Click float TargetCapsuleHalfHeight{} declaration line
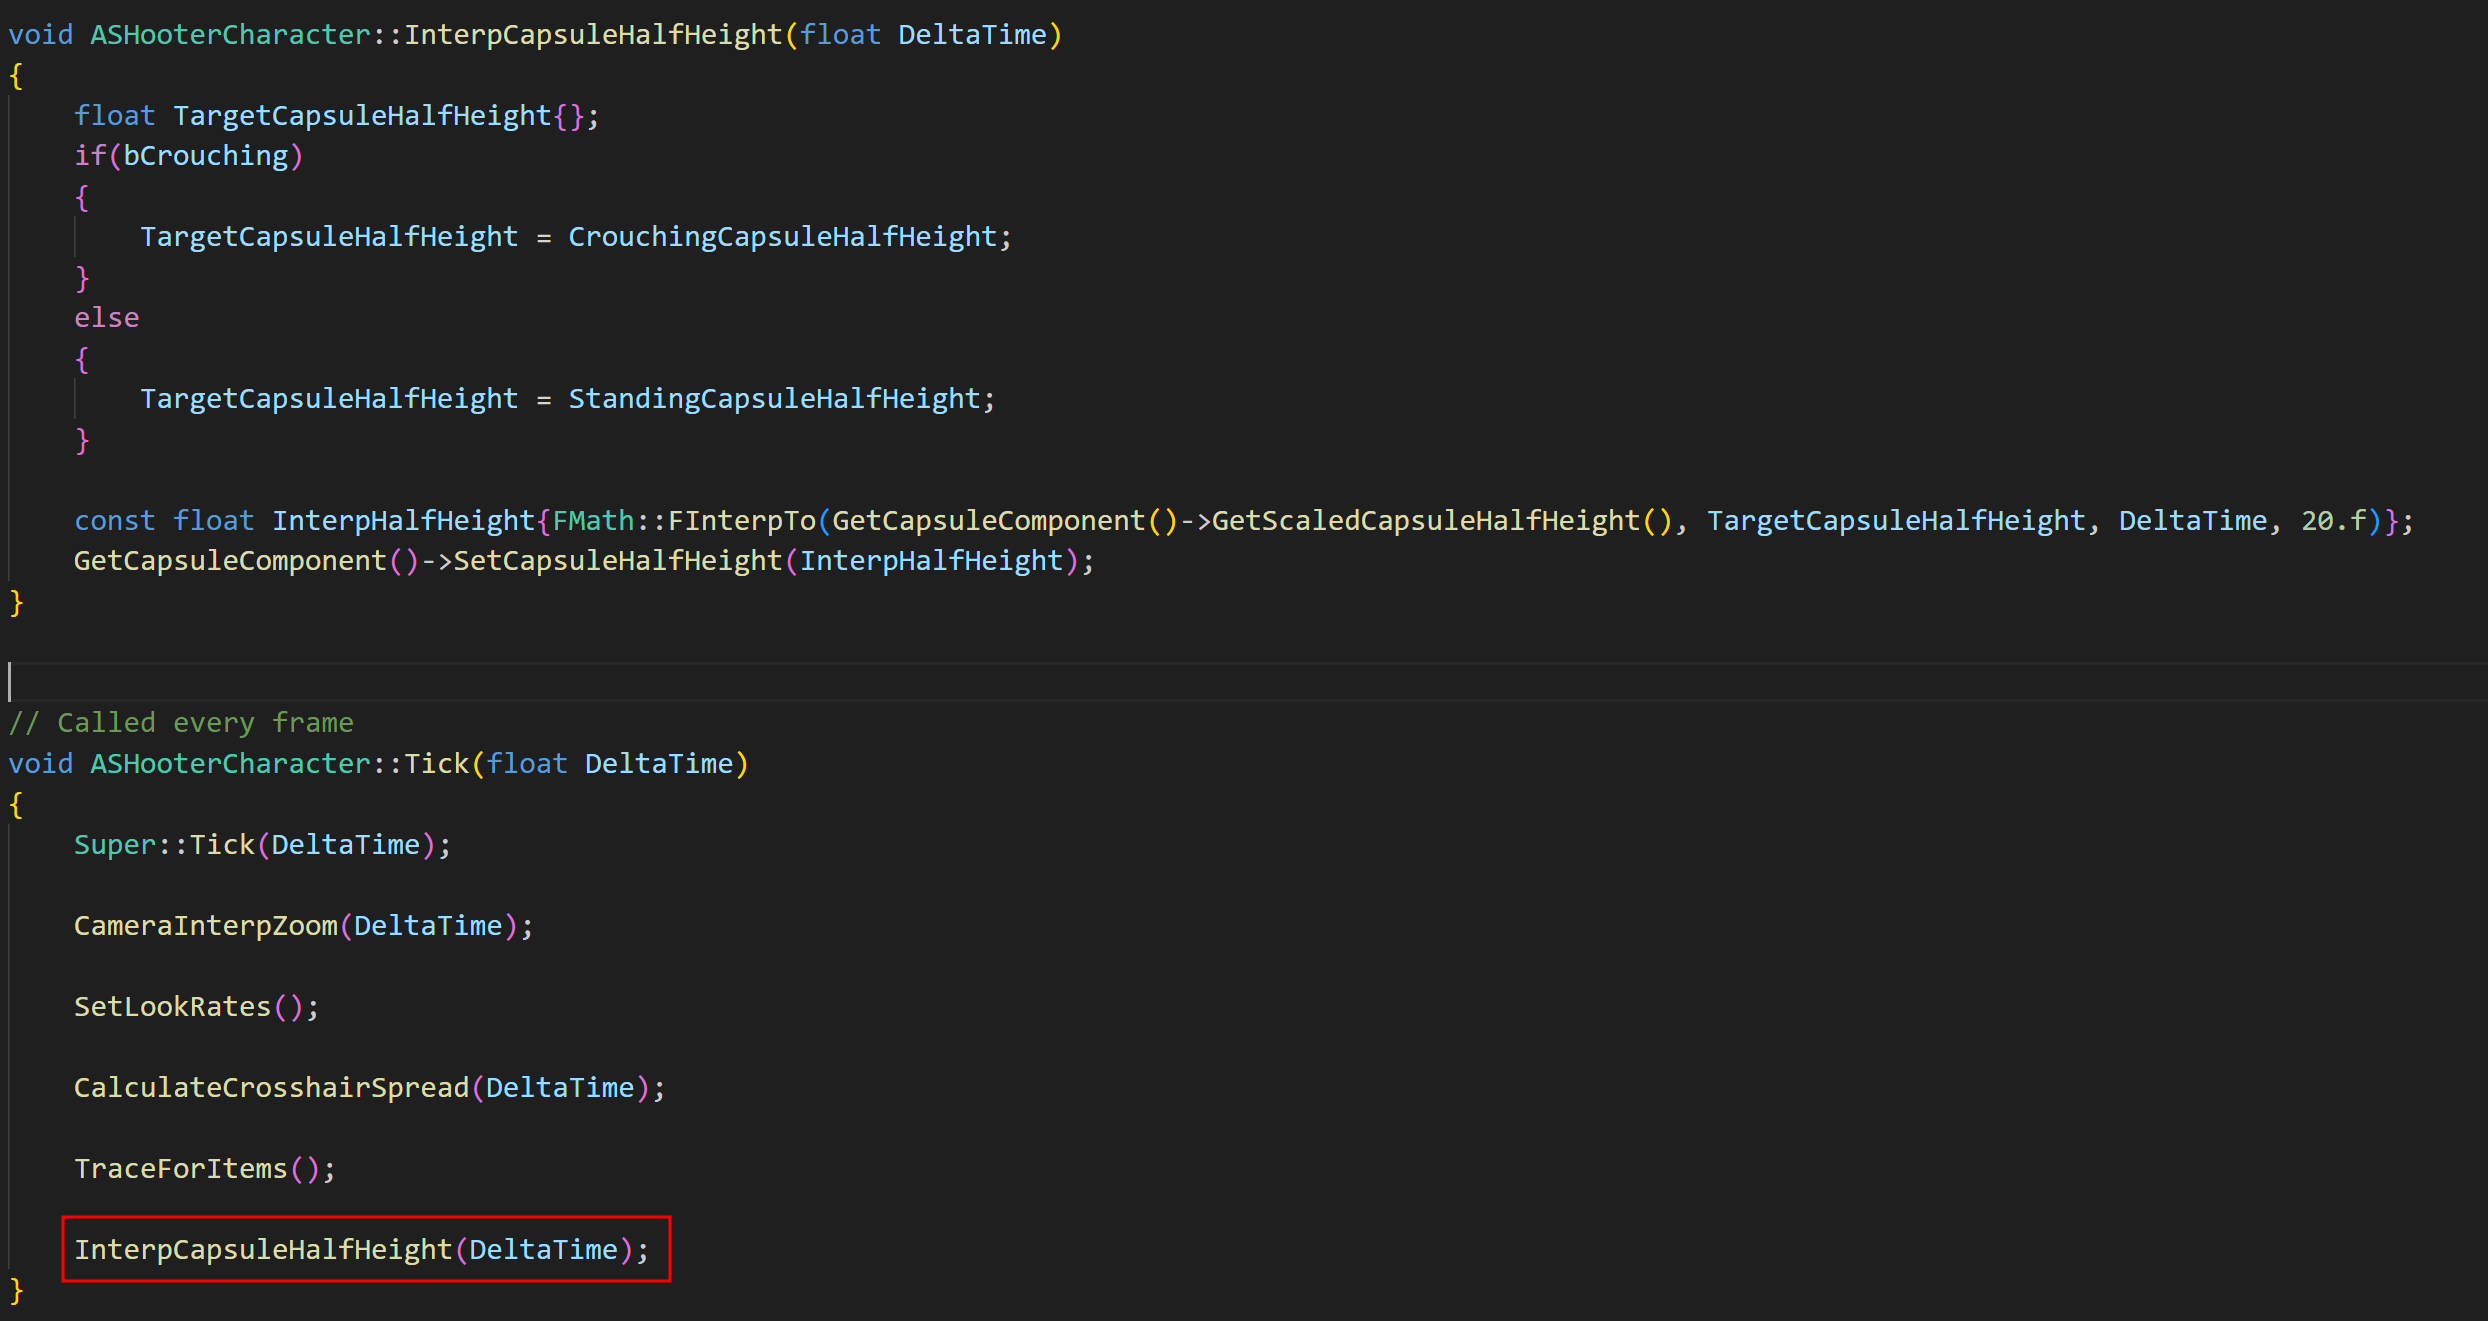2488x1321 pixels. [336, 116]
